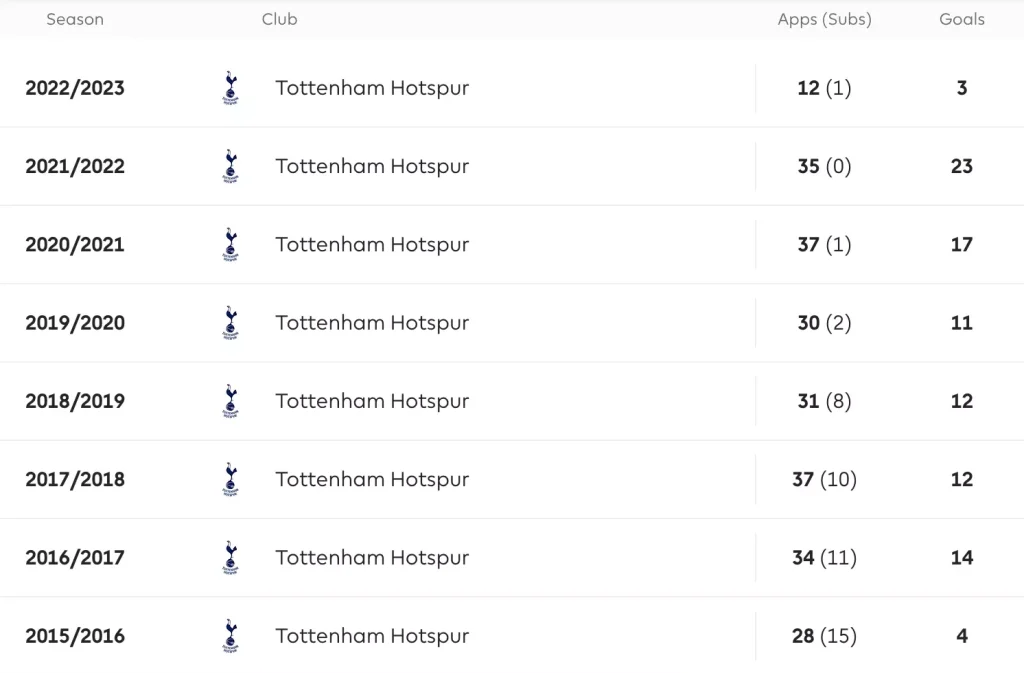Image resolution: width=1024 pixels, height=673 pixels.
Task: Click the Tottenham crest in 2018/2019 row
Action: pos(231,401)
